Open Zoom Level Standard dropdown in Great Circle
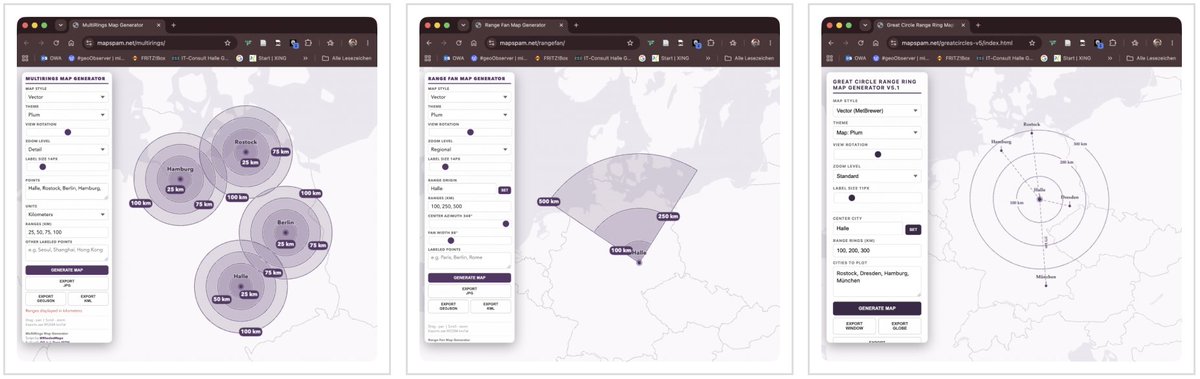This screenshot has height=379, width=1200. tap(877, 176)
